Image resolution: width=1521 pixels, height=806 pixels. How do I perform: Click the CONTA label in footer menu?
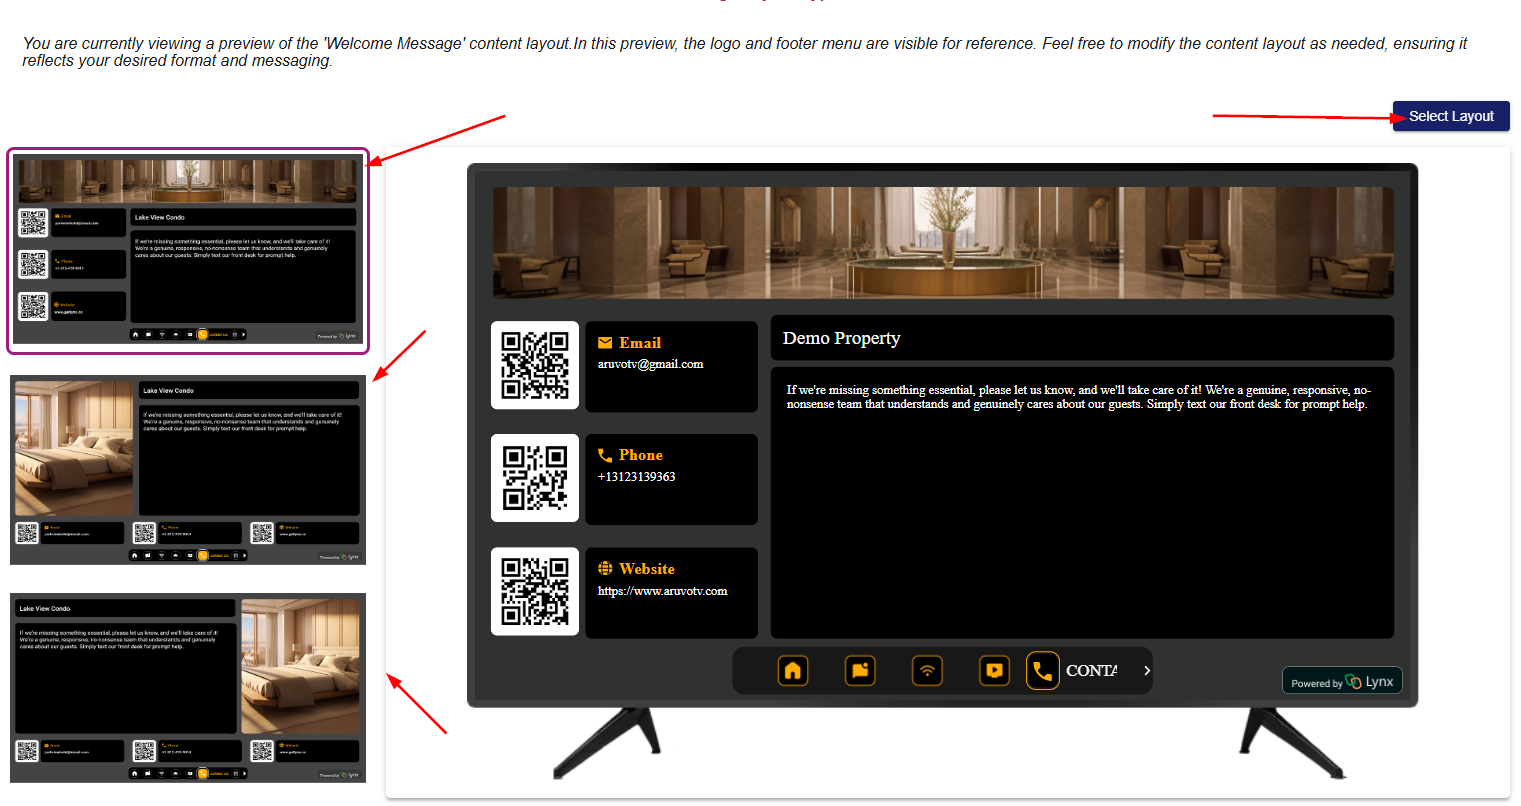click(1091, 670)
